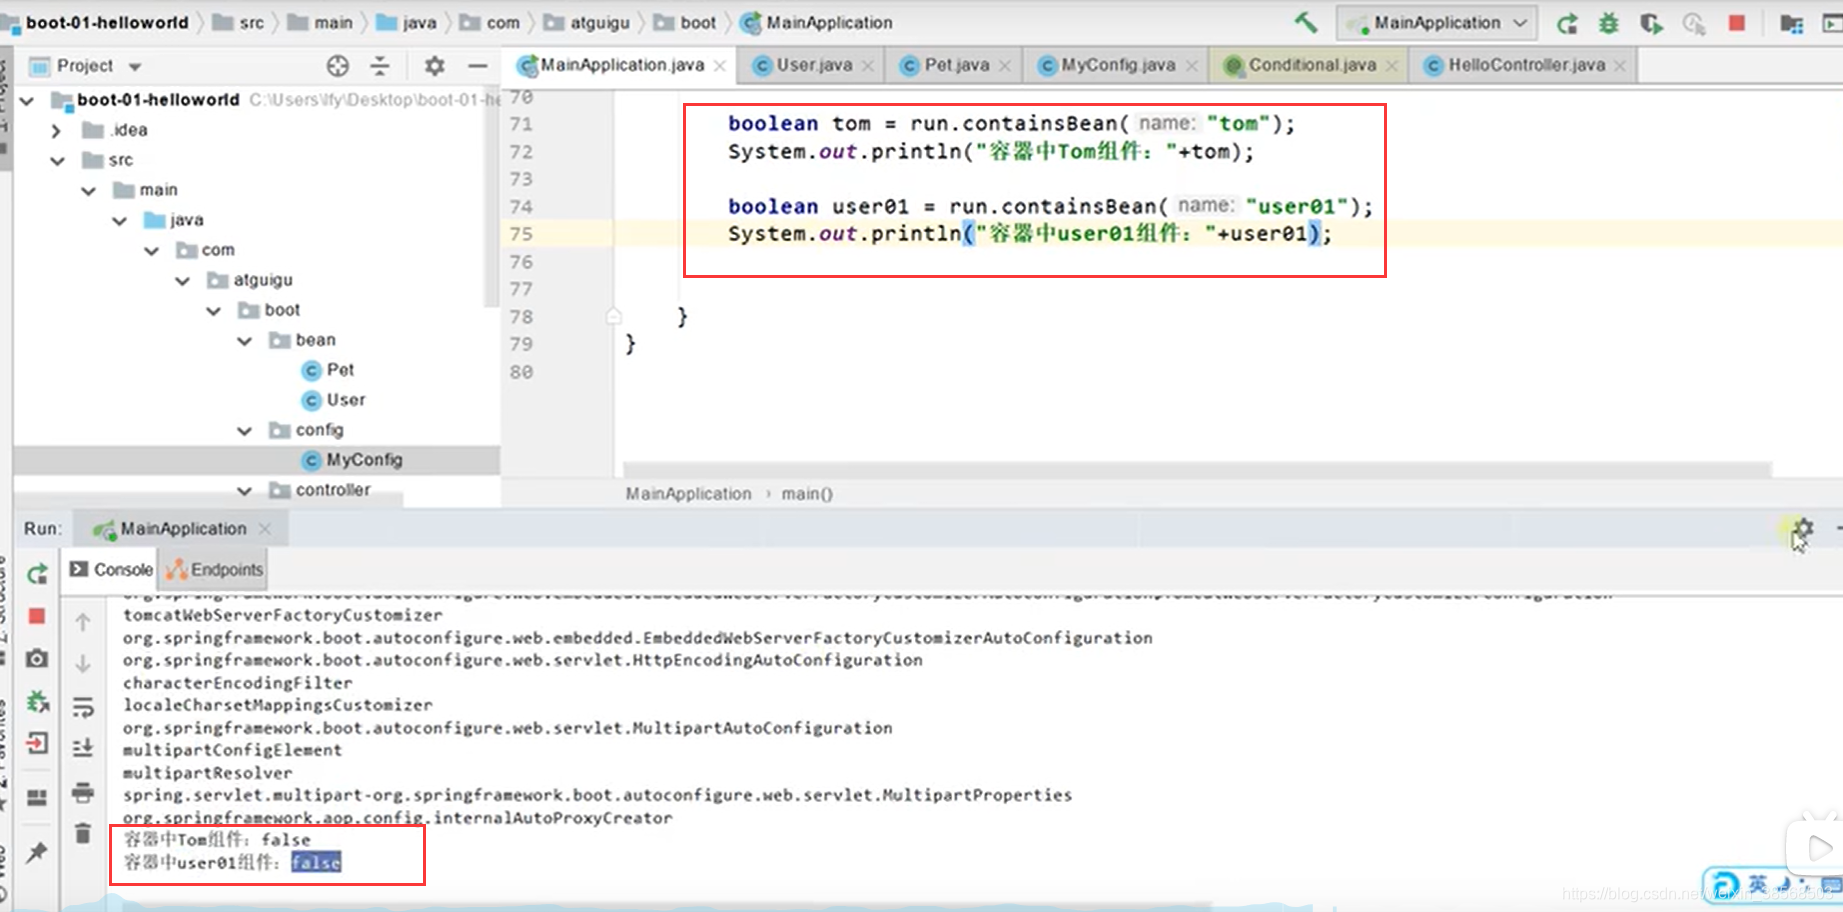Select MyConfig class in project tree
This screenshot has width=1843, height=912.
point(352,460)
